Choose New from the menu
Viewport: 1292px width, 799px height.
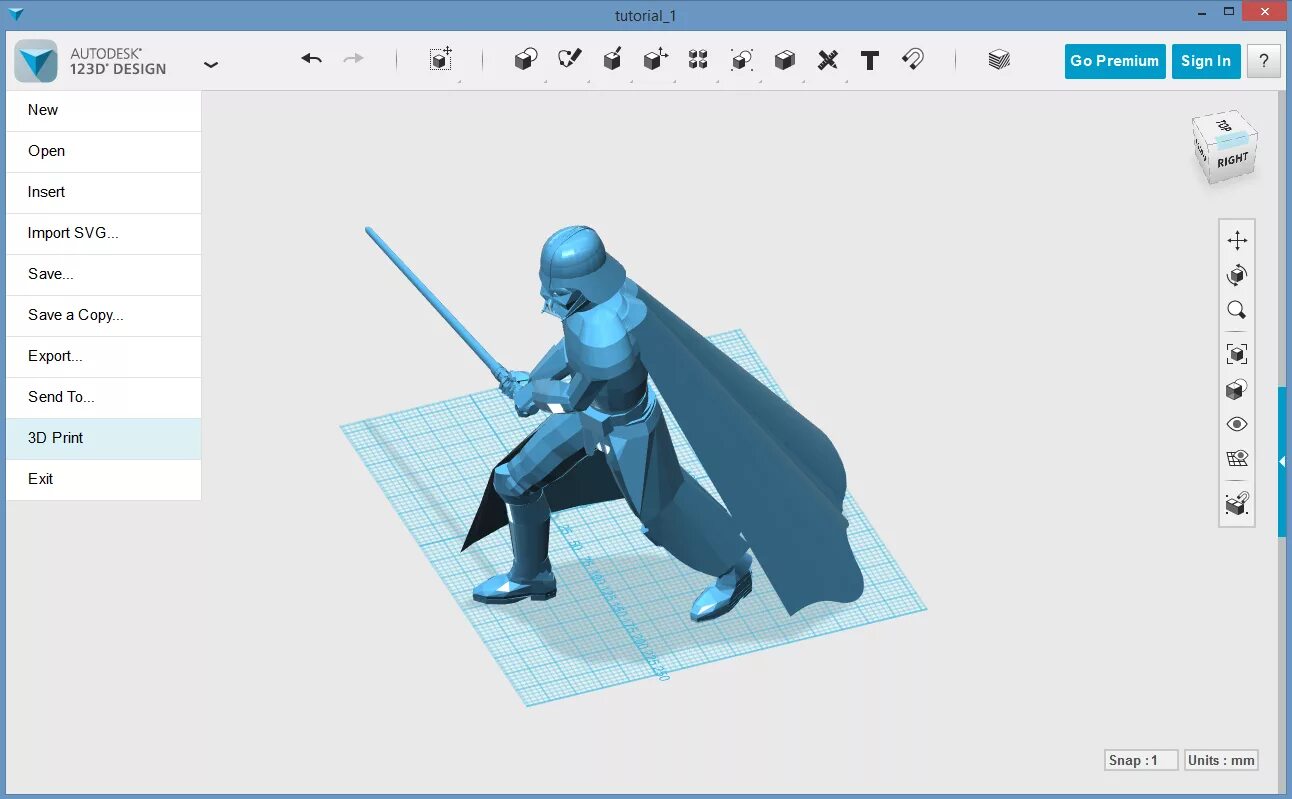104,111
